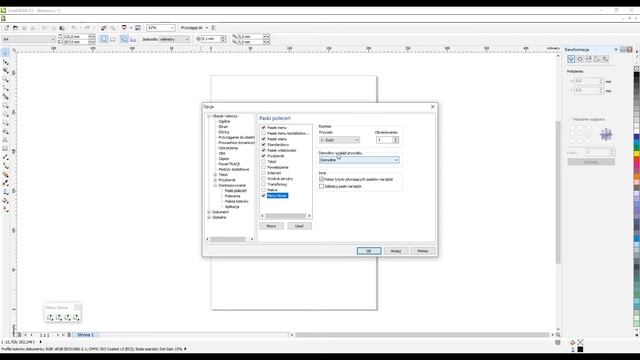Enable the Tekst toolbar checkbox
Viewport: 640px width, 360px height.
(x=264, y=162)
